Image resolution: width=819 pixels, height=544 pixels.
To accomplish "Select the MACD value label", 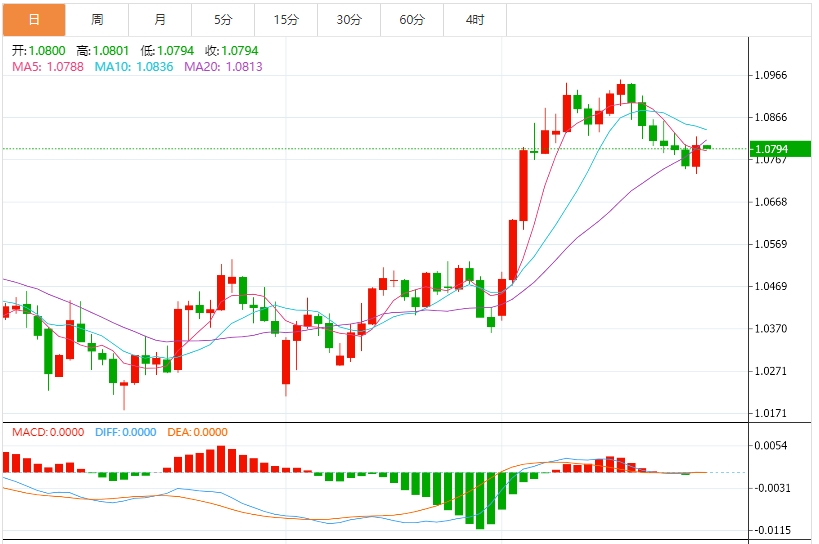I will pos(47,432).
